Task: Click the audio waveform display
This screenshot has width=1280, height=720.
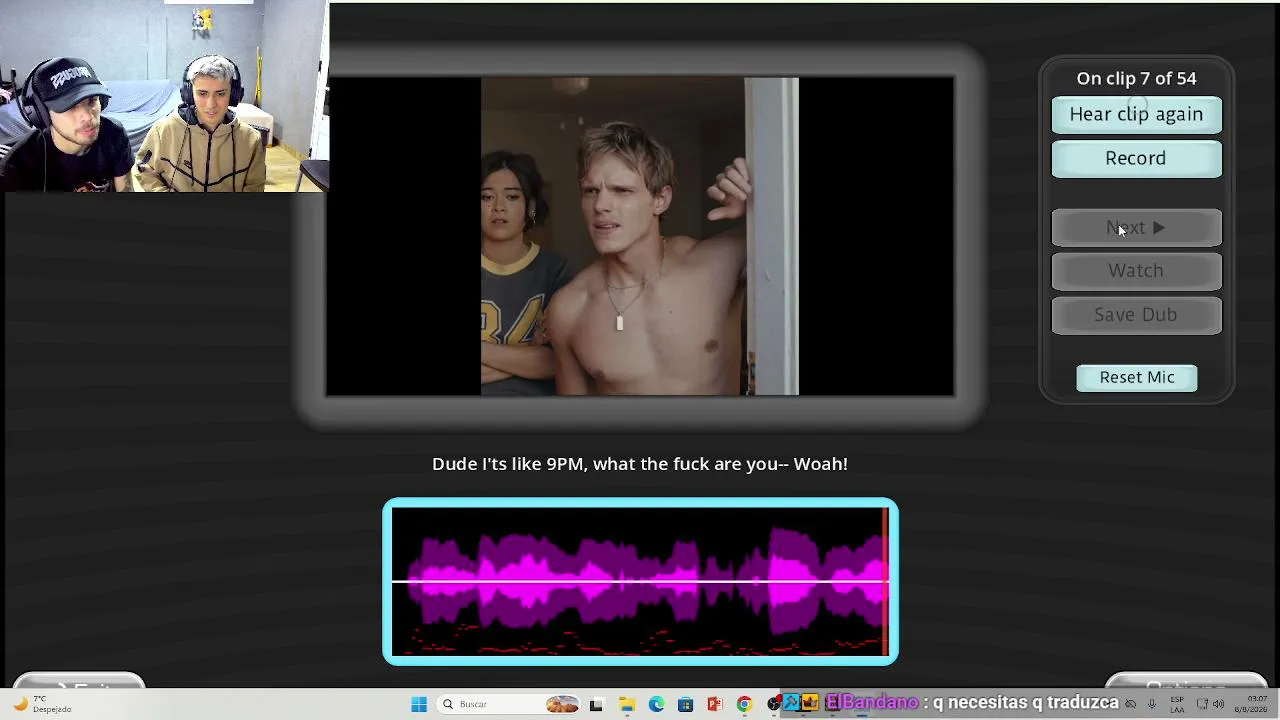Action: [640, 581]
